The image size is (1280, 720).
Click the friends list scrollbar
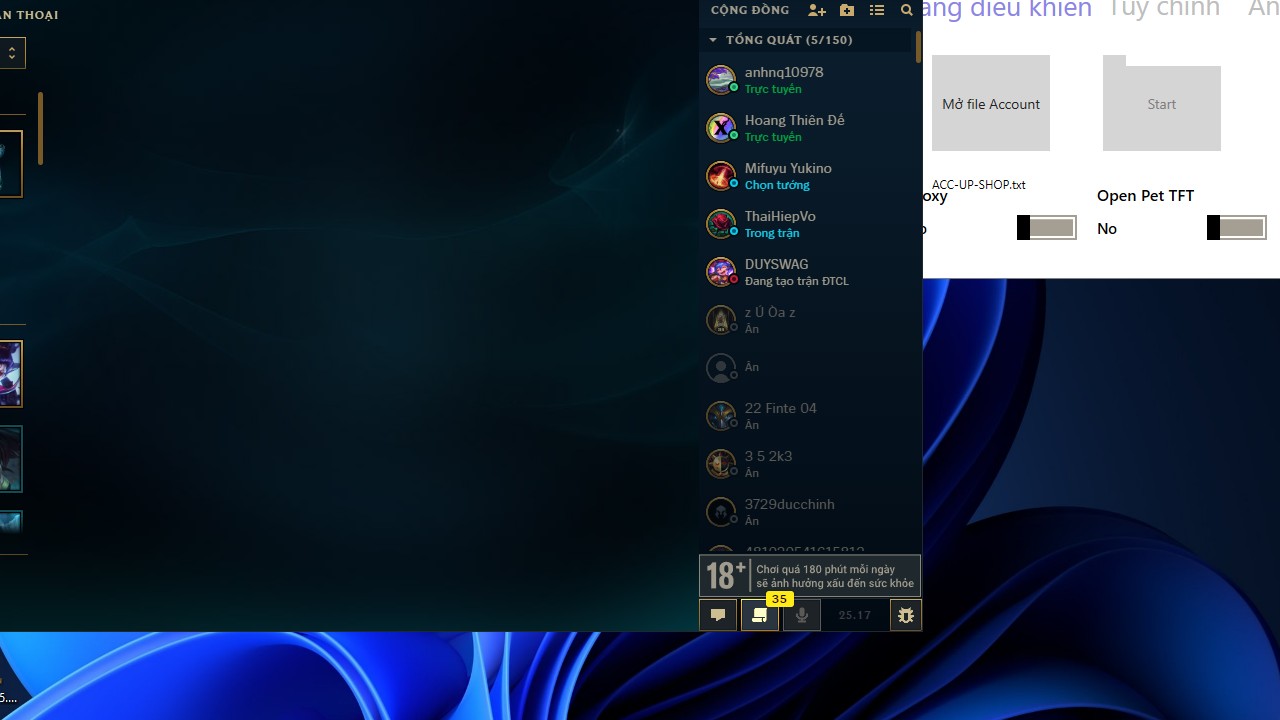917,47
